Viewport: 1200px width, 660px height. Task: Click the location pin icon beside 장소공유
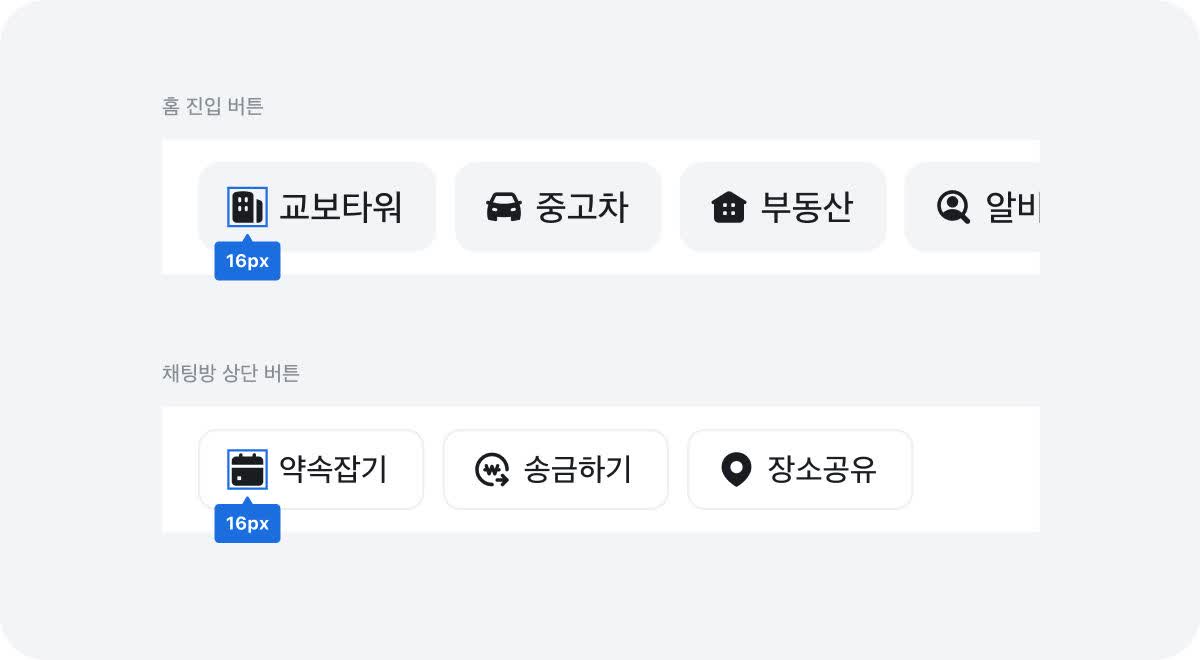pyautogui.click(x=736, y=469)
